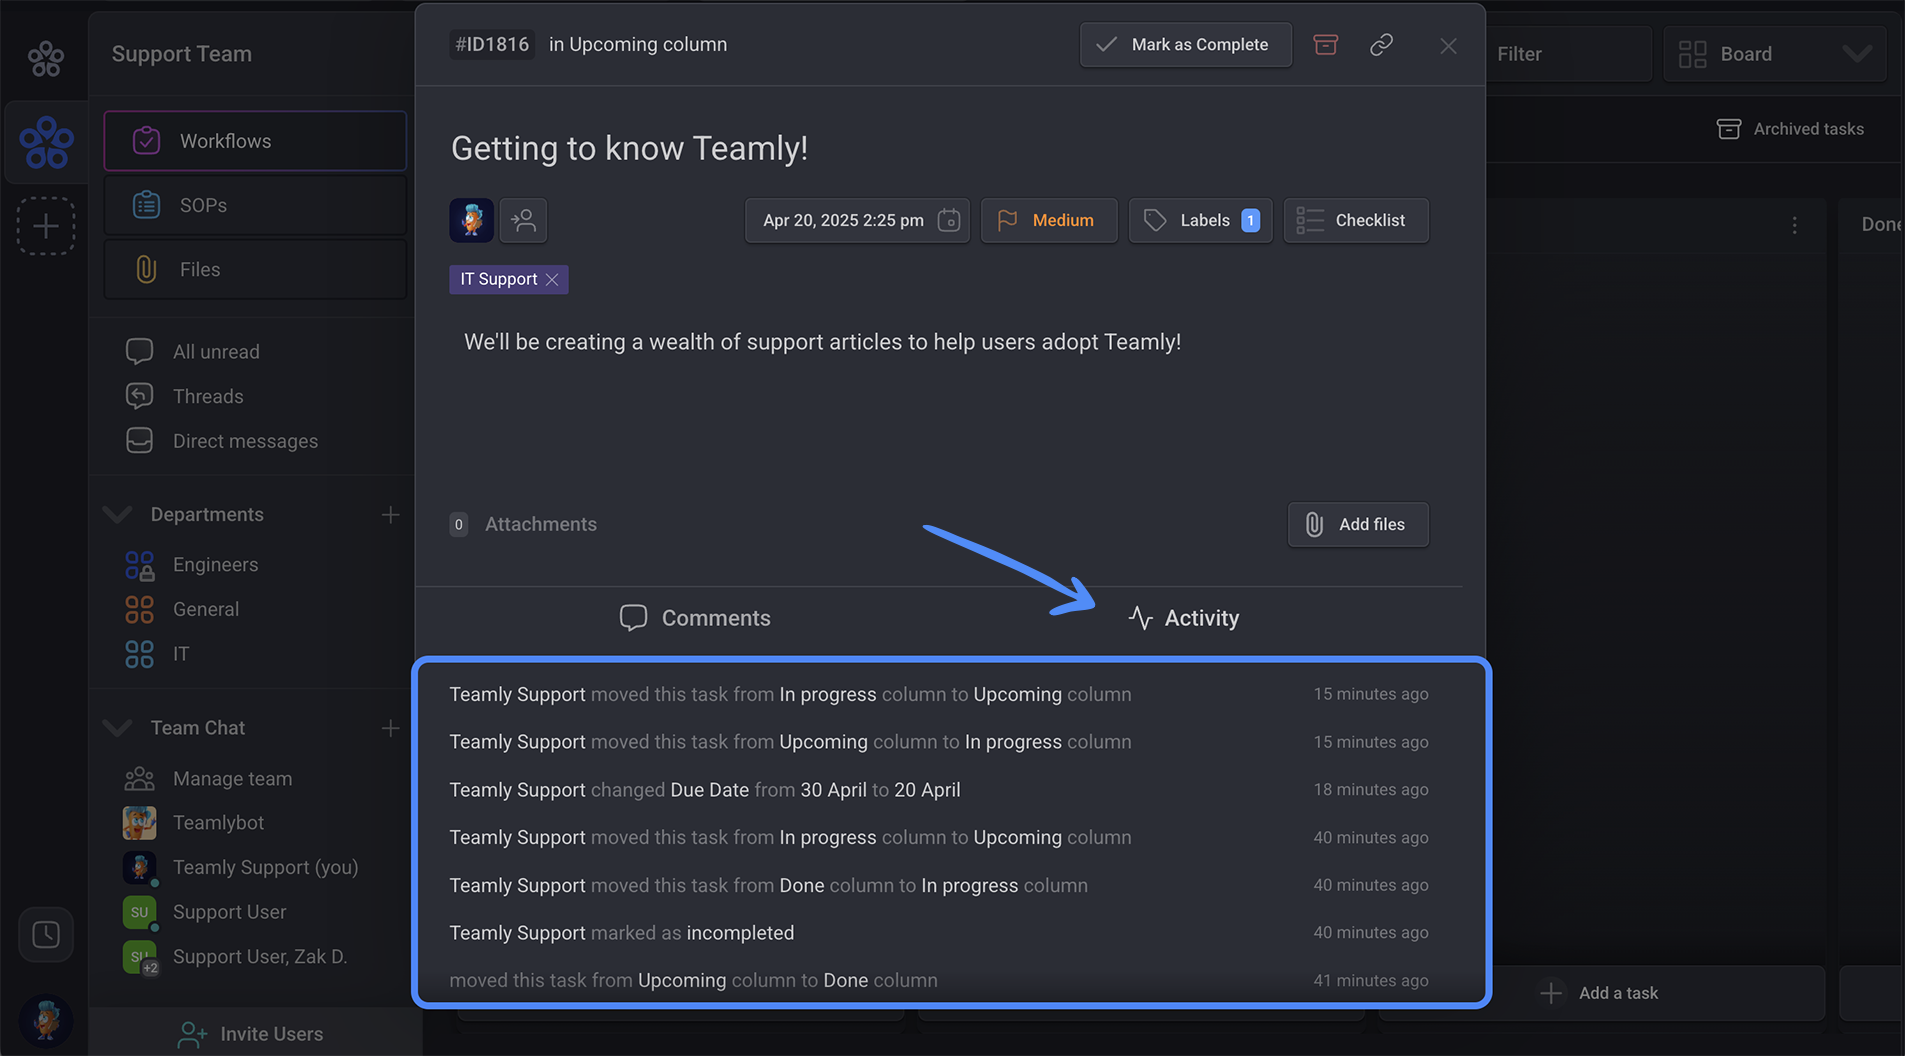Screen dimensions: 1905x1056
Task: Open chat with Teamlybot
Action: [x=194, y=823]
